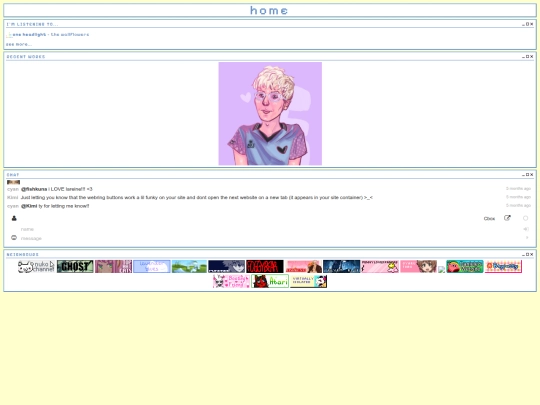
Task: Click the login icon beside name field
Action: [526, 229]
